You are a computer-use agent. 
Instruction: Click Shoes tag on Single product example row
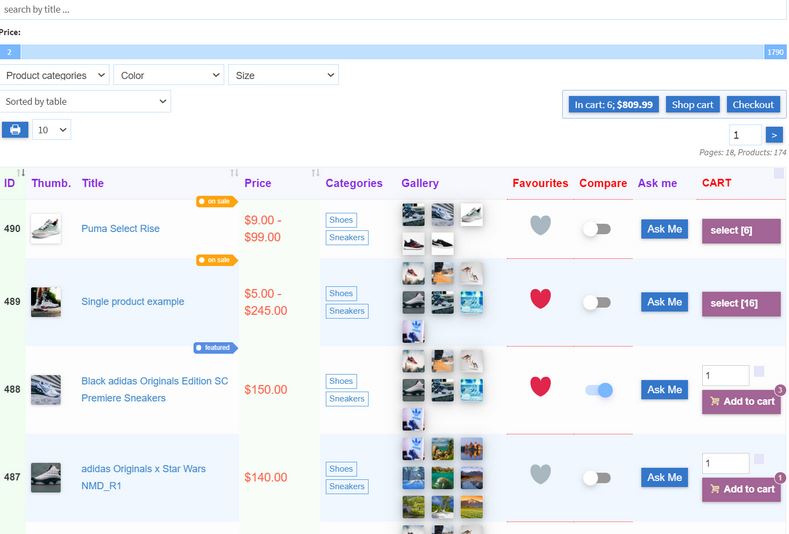tap(341, 293)
